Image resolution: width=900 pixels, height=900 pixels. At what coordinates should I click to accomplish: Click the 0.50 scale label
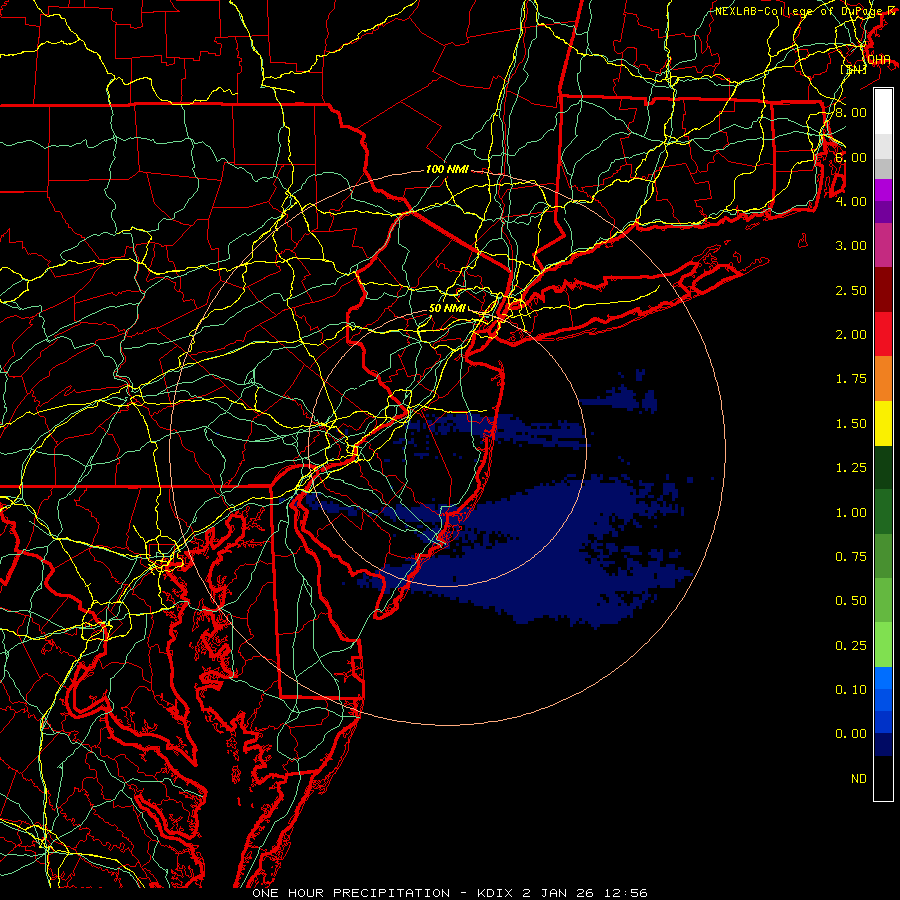pos(851,601)
